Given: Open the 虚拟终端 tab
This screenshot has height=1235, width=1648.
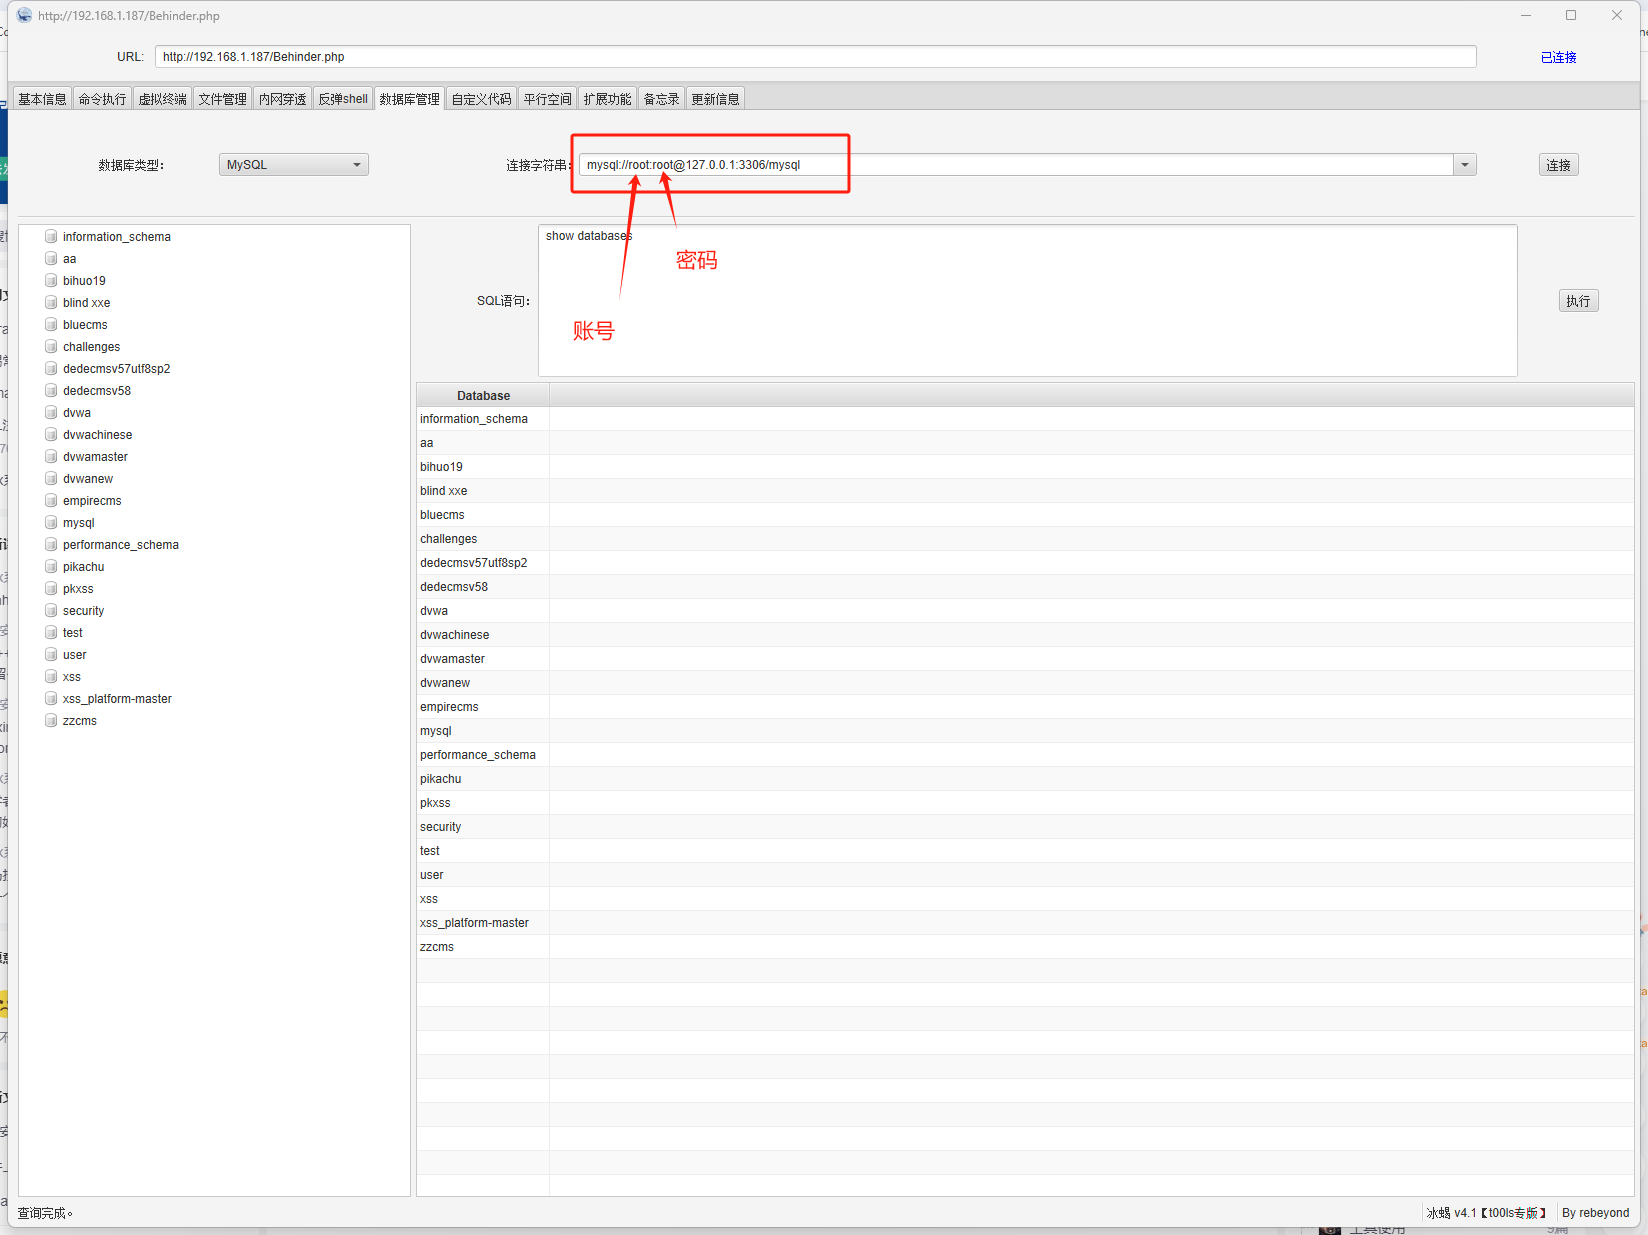Looking at the screenshot, I should (162, 99).
